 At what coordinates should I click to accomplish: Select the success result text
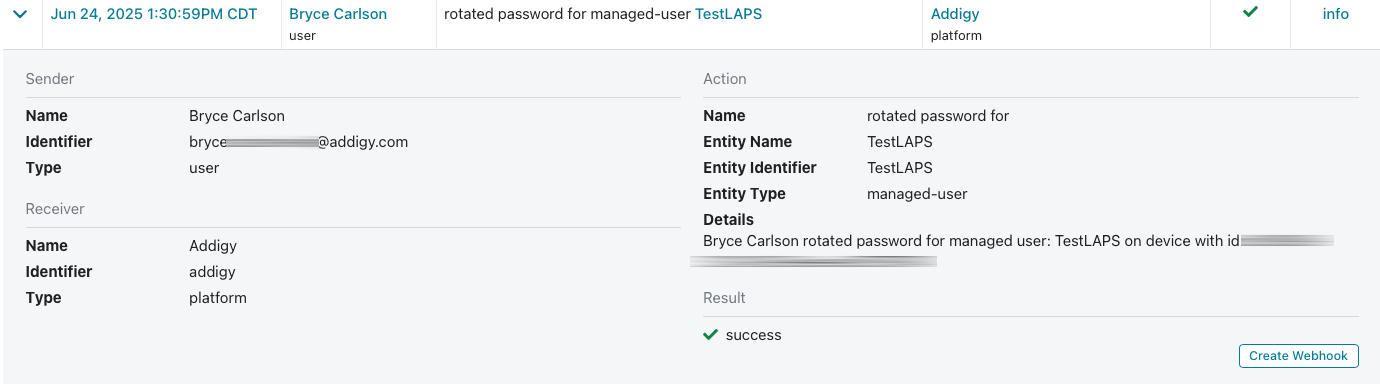[754, 335]
